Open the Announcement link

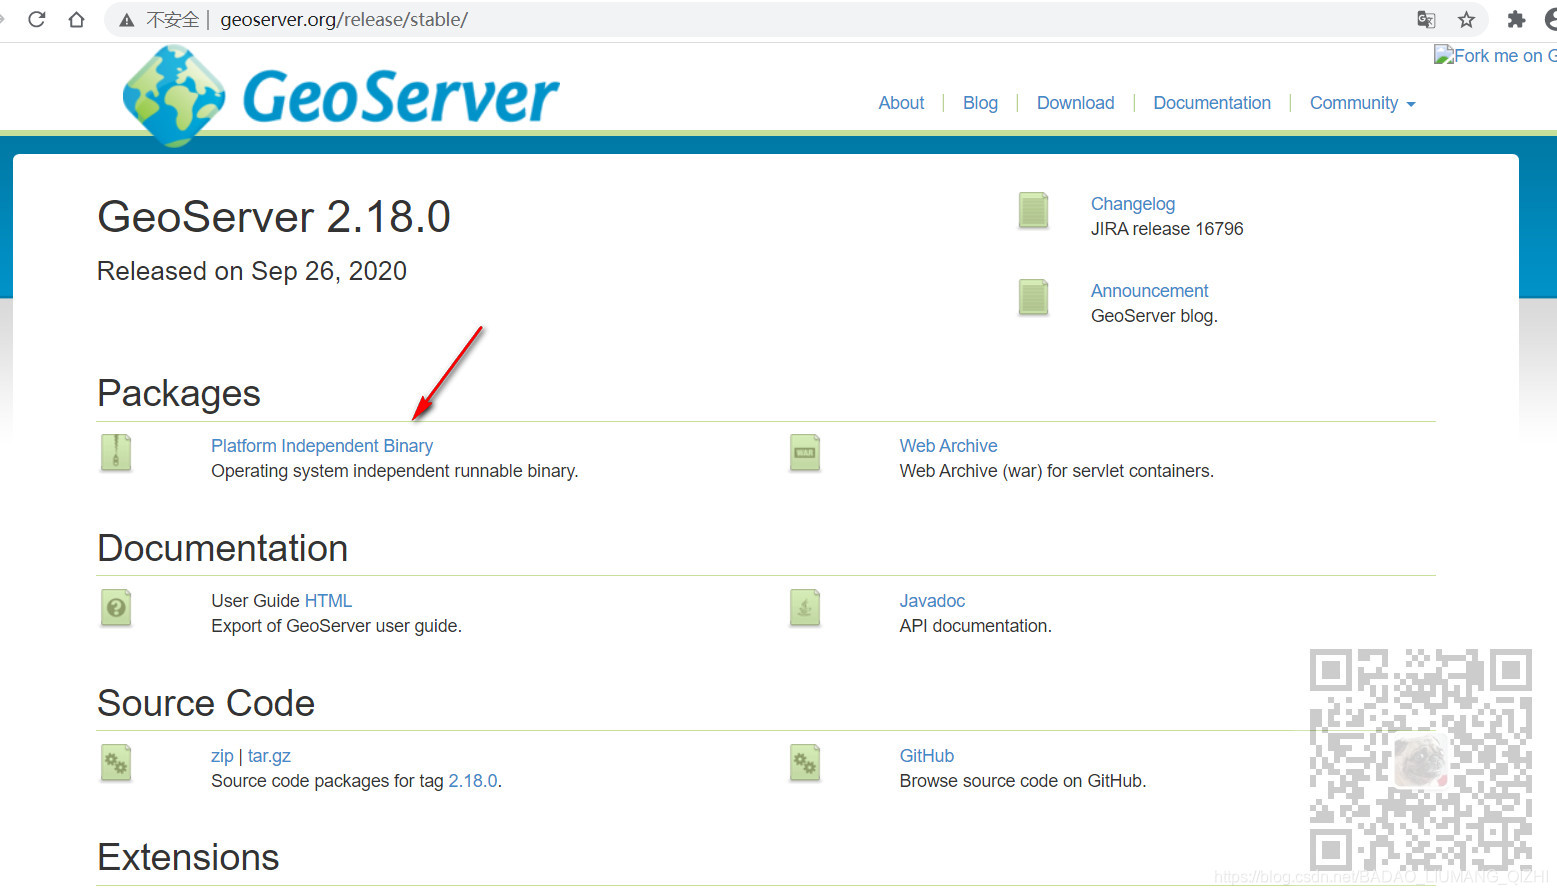(x=1149, y=291)
